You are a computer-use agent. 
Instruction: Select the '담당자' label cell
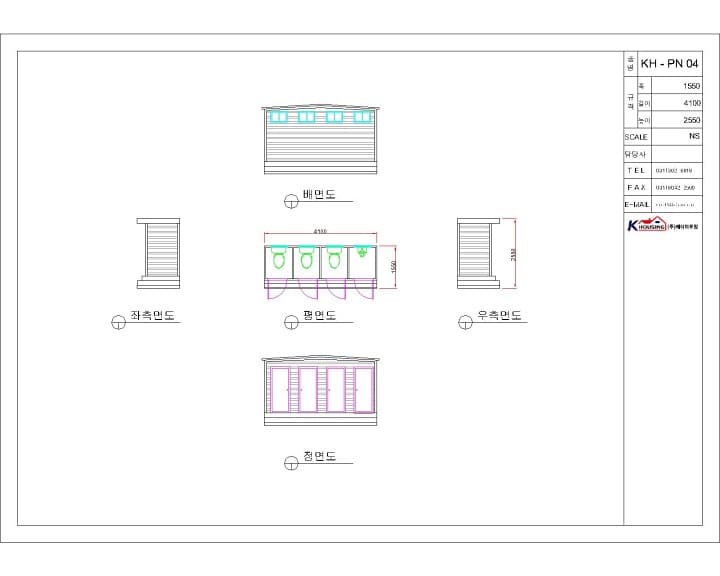[x=635, y=154]
